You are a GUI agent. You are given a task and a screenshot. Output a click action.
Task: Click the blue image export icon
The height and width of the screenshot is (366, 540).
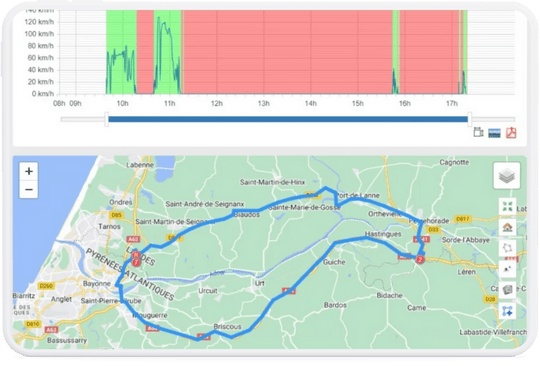(x=494, y=133)
